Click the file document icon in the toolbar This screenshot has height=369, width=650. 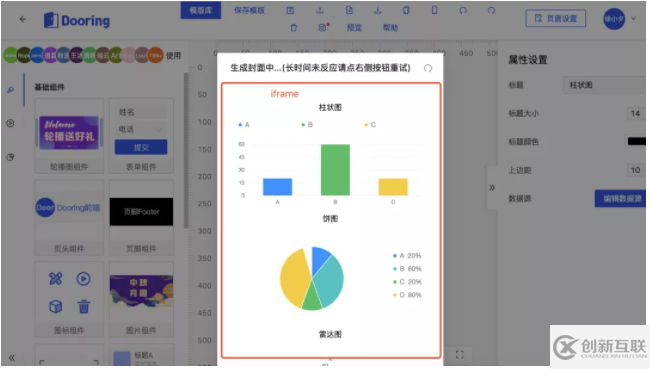[349, 10]
